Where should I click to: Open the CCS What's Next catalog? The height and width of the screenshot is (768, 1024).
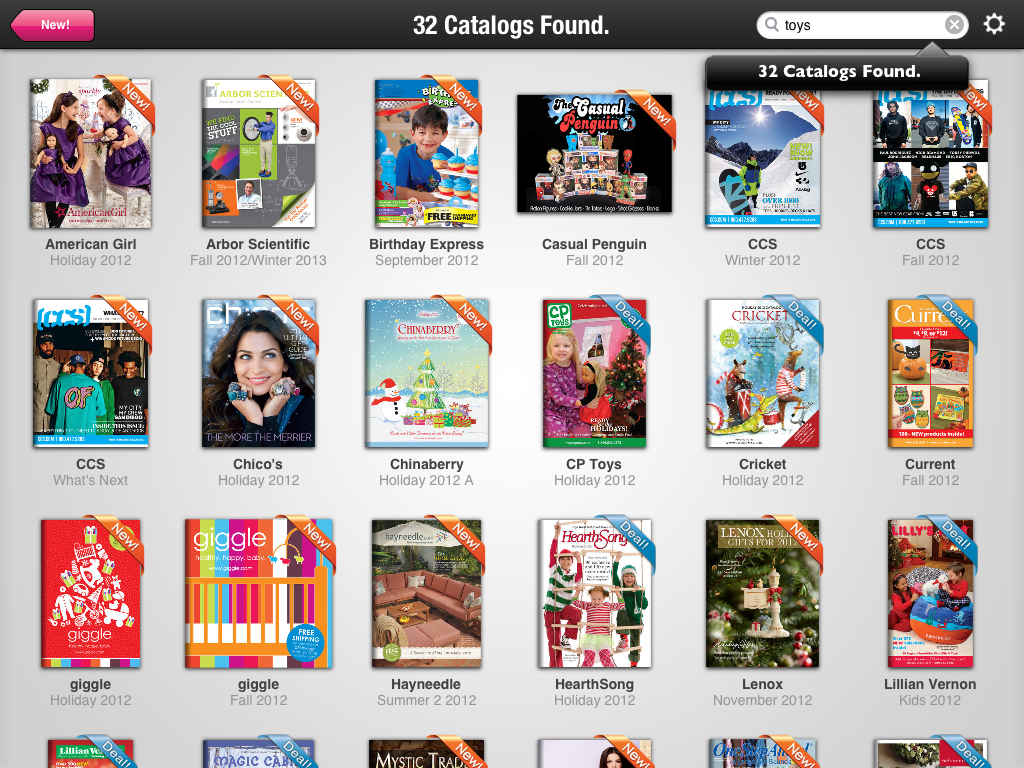tap(90, 374)
